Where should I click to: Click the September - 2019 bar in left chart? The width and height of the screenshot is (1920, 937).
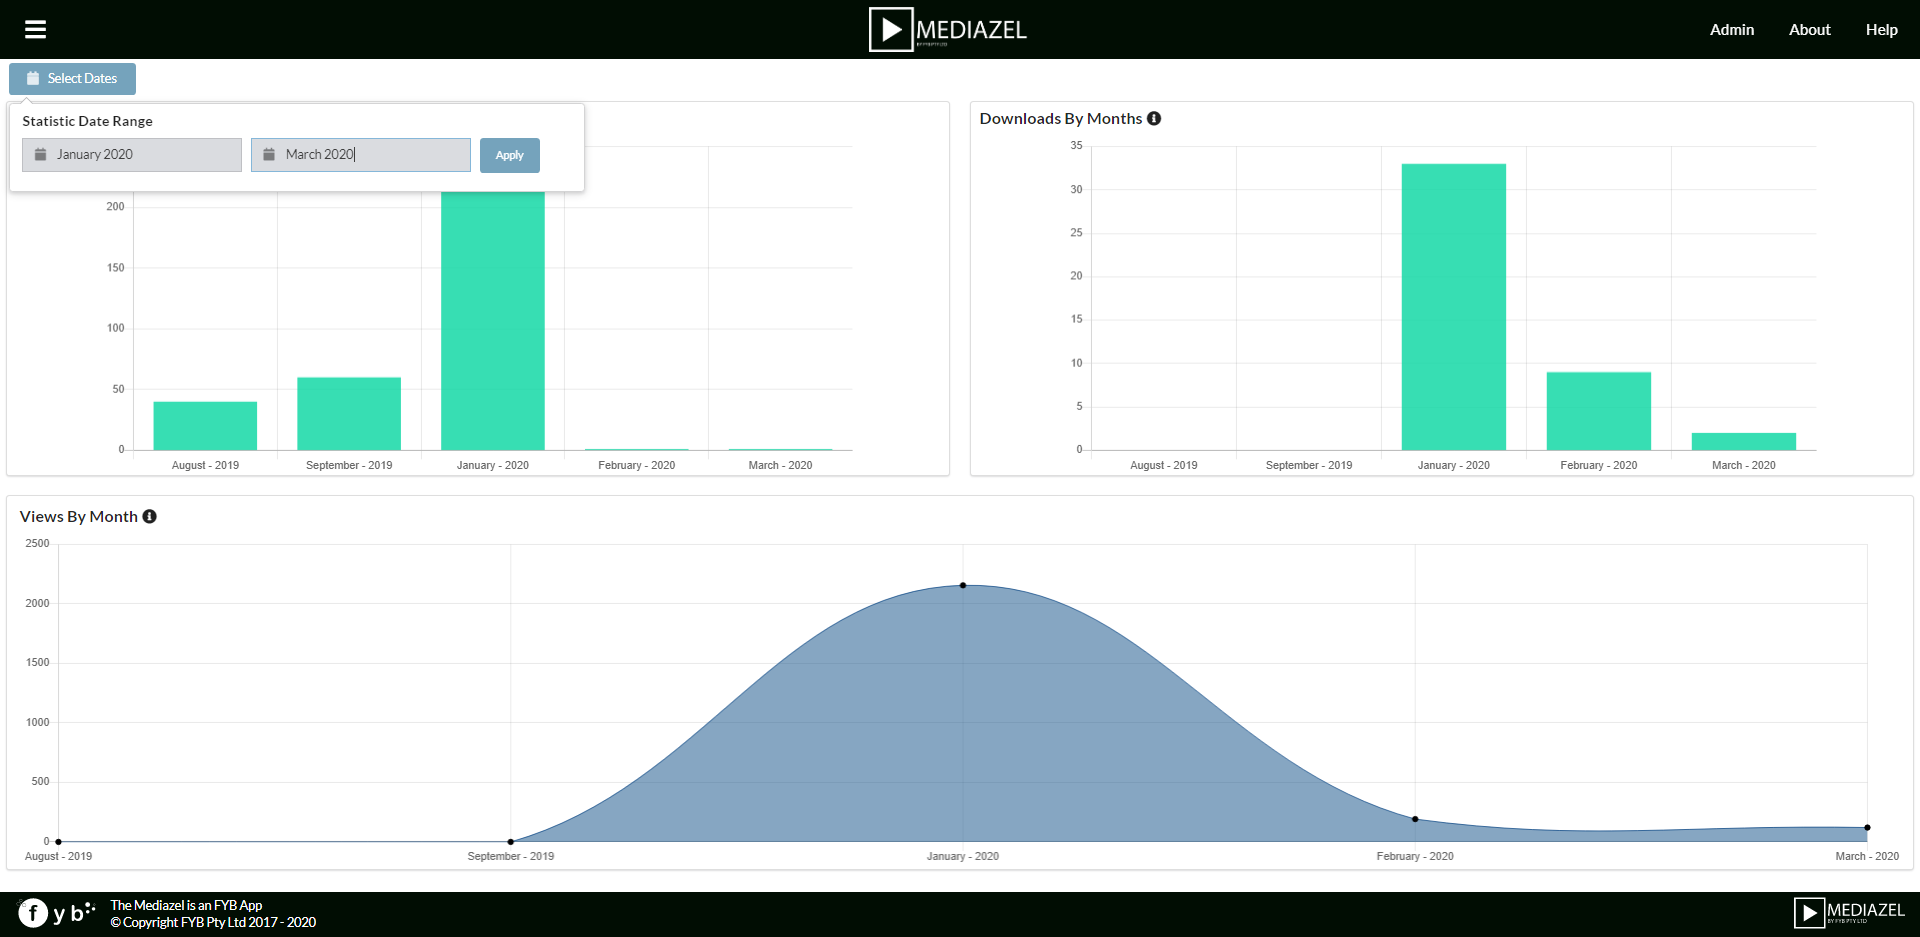tap(349, 414)
